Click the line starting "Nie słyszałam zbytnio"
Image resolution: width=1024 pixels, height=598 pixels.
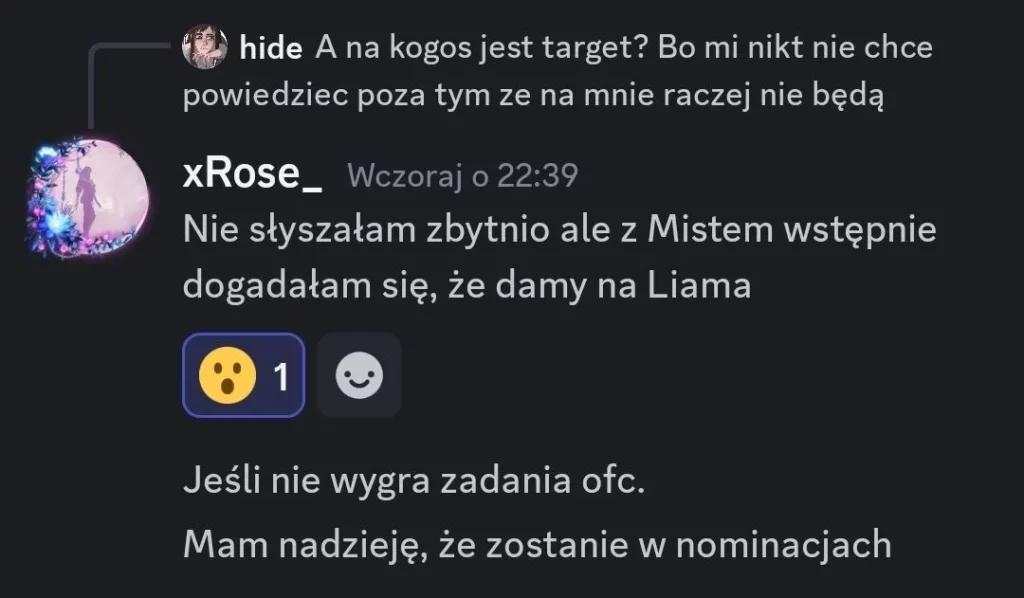[x=560, y=229]
